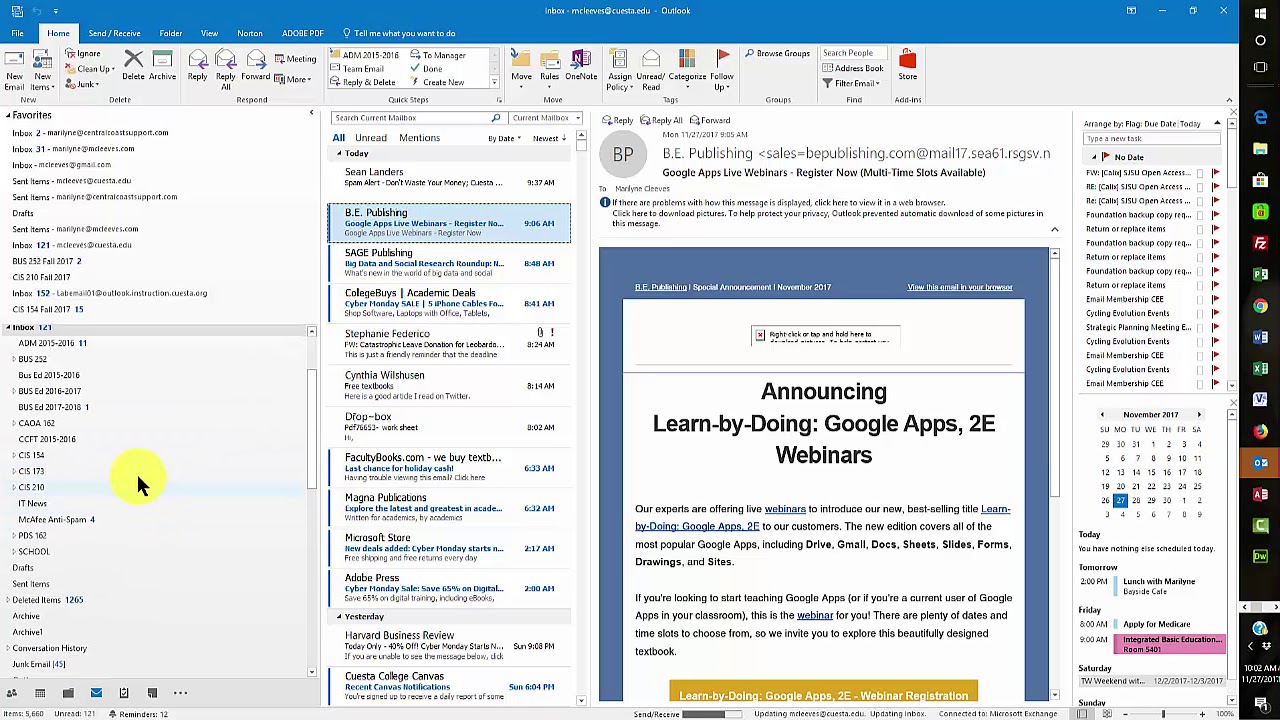Image resolution: width=1280 pixels, height=720 pixels.
Task: Click Browse Groups
Action: click(777, 54)
